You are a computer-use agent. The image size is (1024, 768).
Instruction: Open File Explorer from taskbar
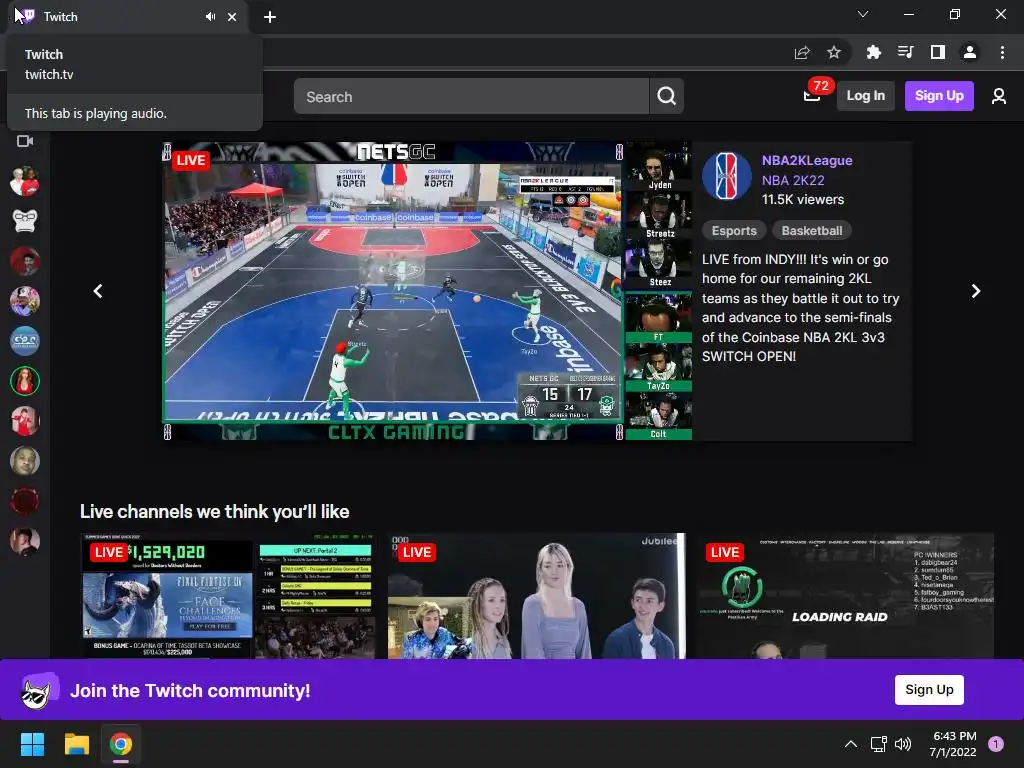point(76,744)
